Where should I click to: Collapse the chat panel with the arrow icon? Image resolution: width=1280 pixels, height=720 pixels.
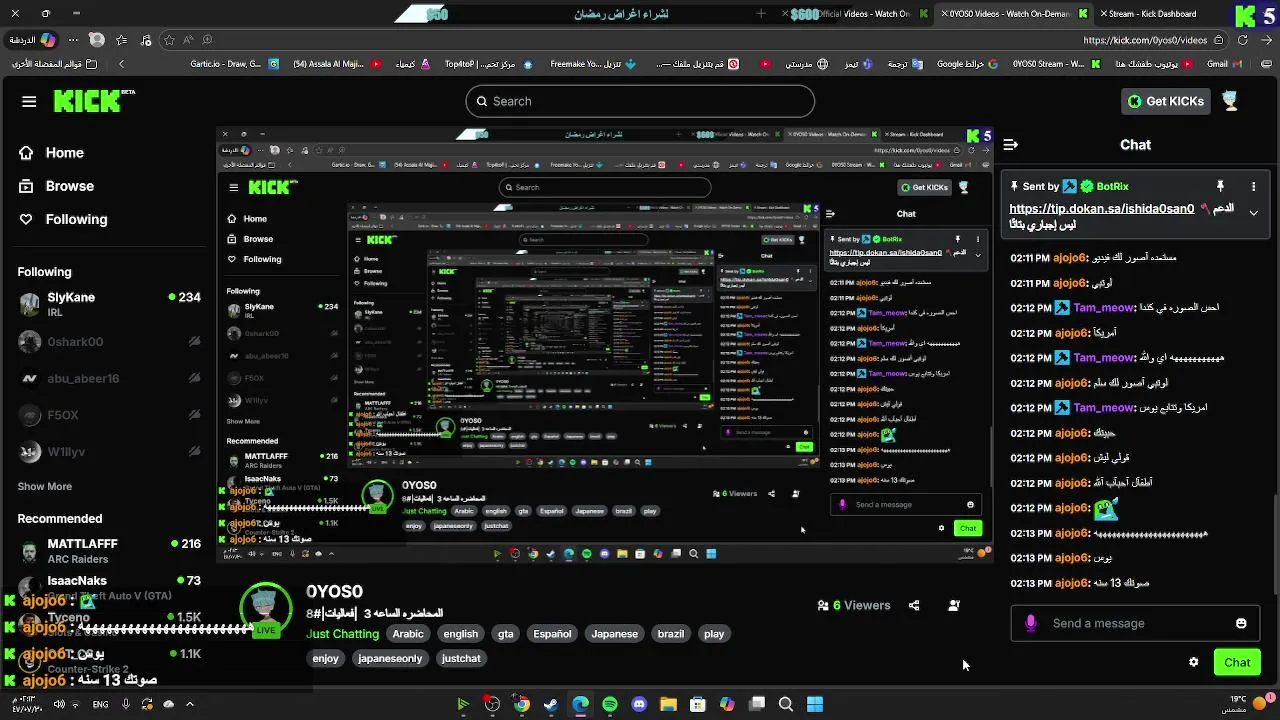pyautogui.click(x=1010, y=145)
